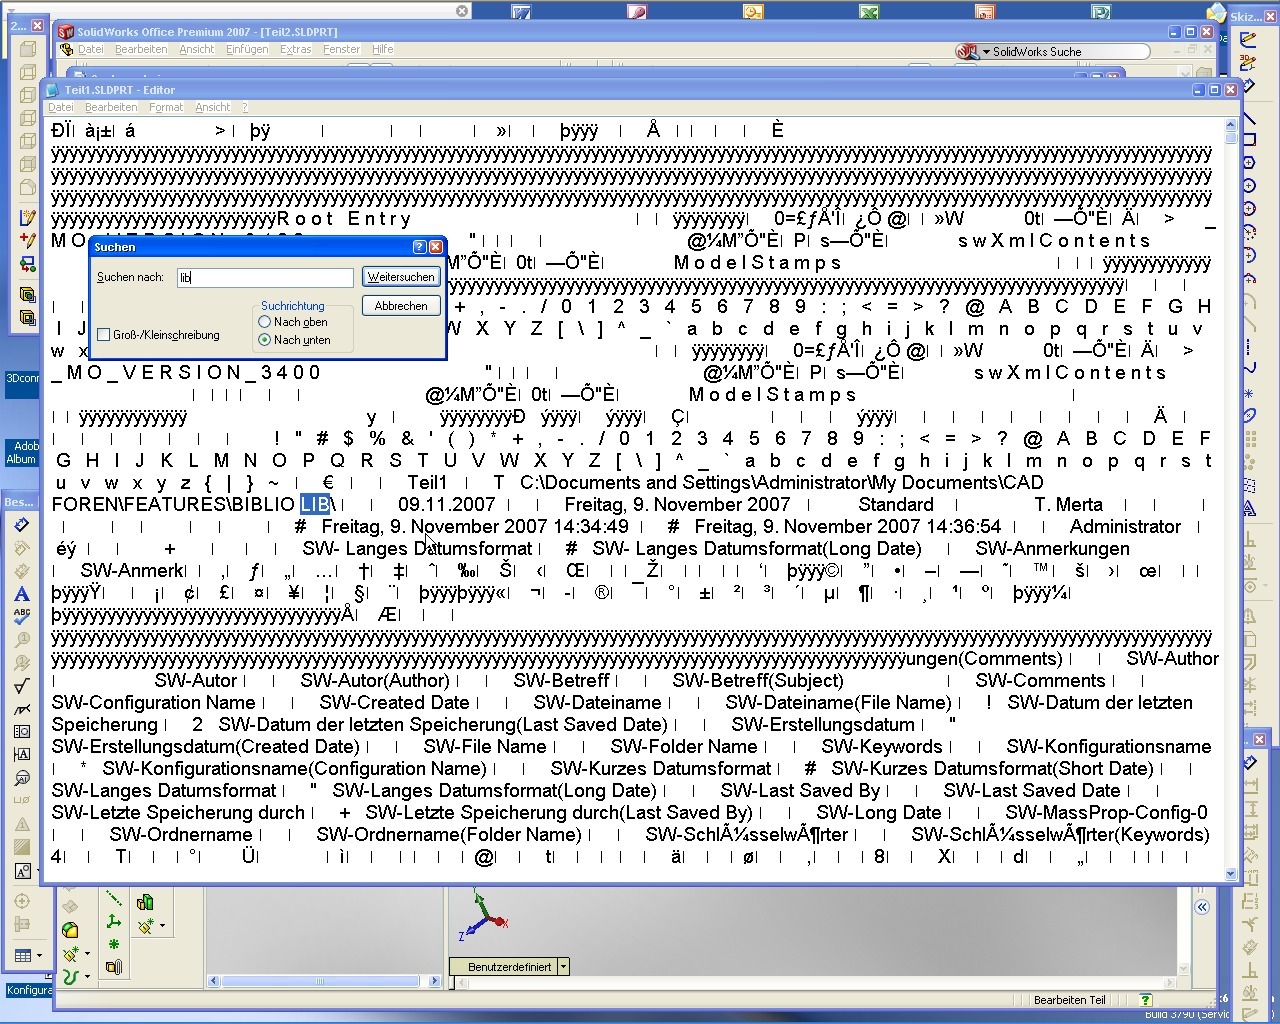The height and width of the screenshot is (1024, 1280).
Task: Click the Benutzerdefiniert view label
Action: tap(509, 967)
